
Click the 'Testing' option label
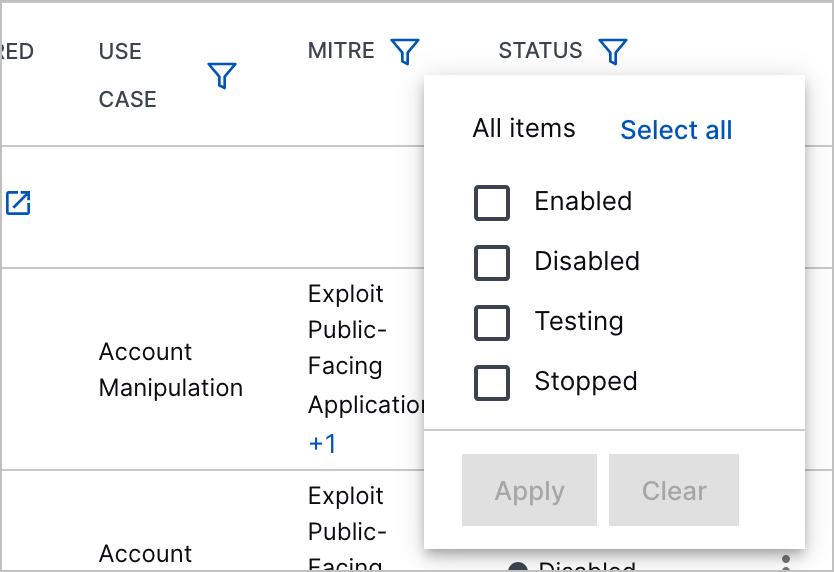click(579, 321)
